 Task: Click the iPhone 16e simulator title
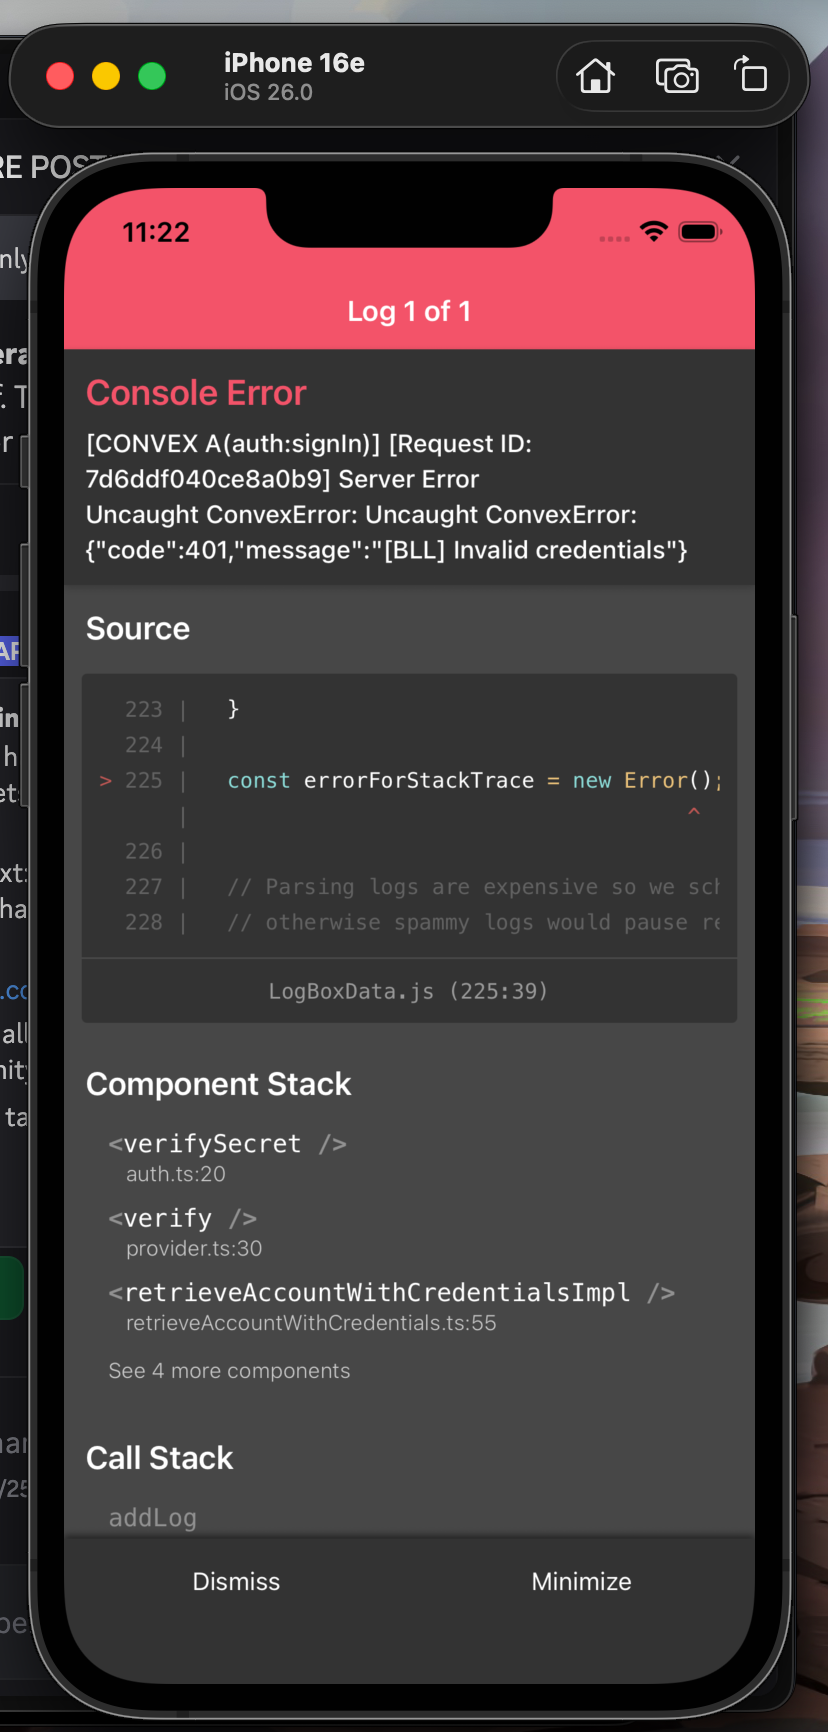click(294, 64)
